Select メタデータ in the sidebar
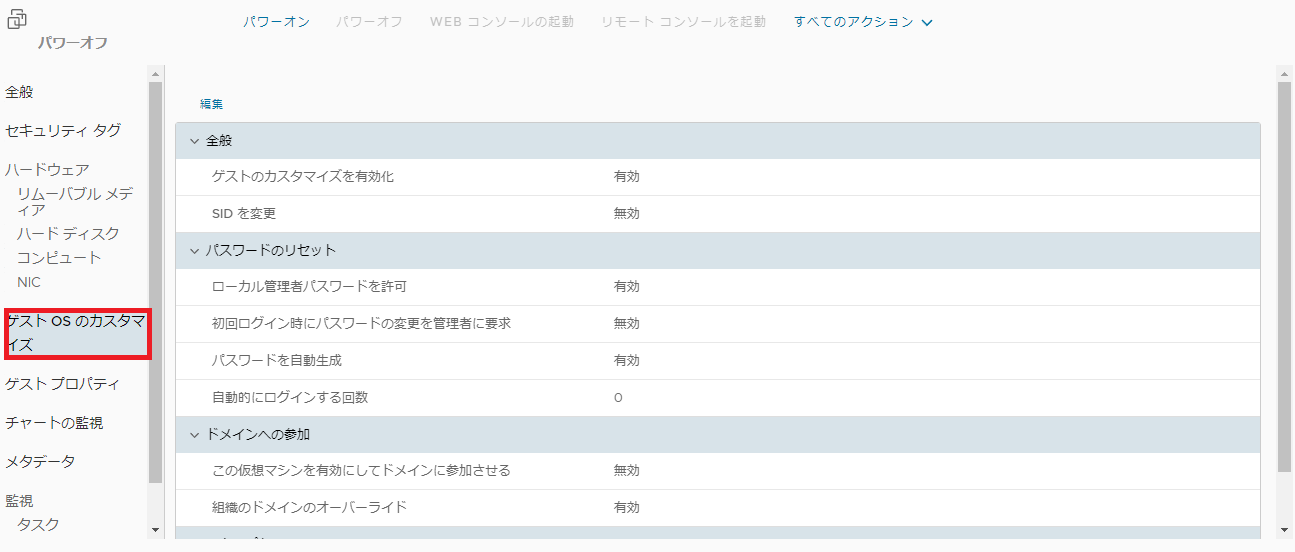Viewport: 1295px width, 552px height. point(40,461)
